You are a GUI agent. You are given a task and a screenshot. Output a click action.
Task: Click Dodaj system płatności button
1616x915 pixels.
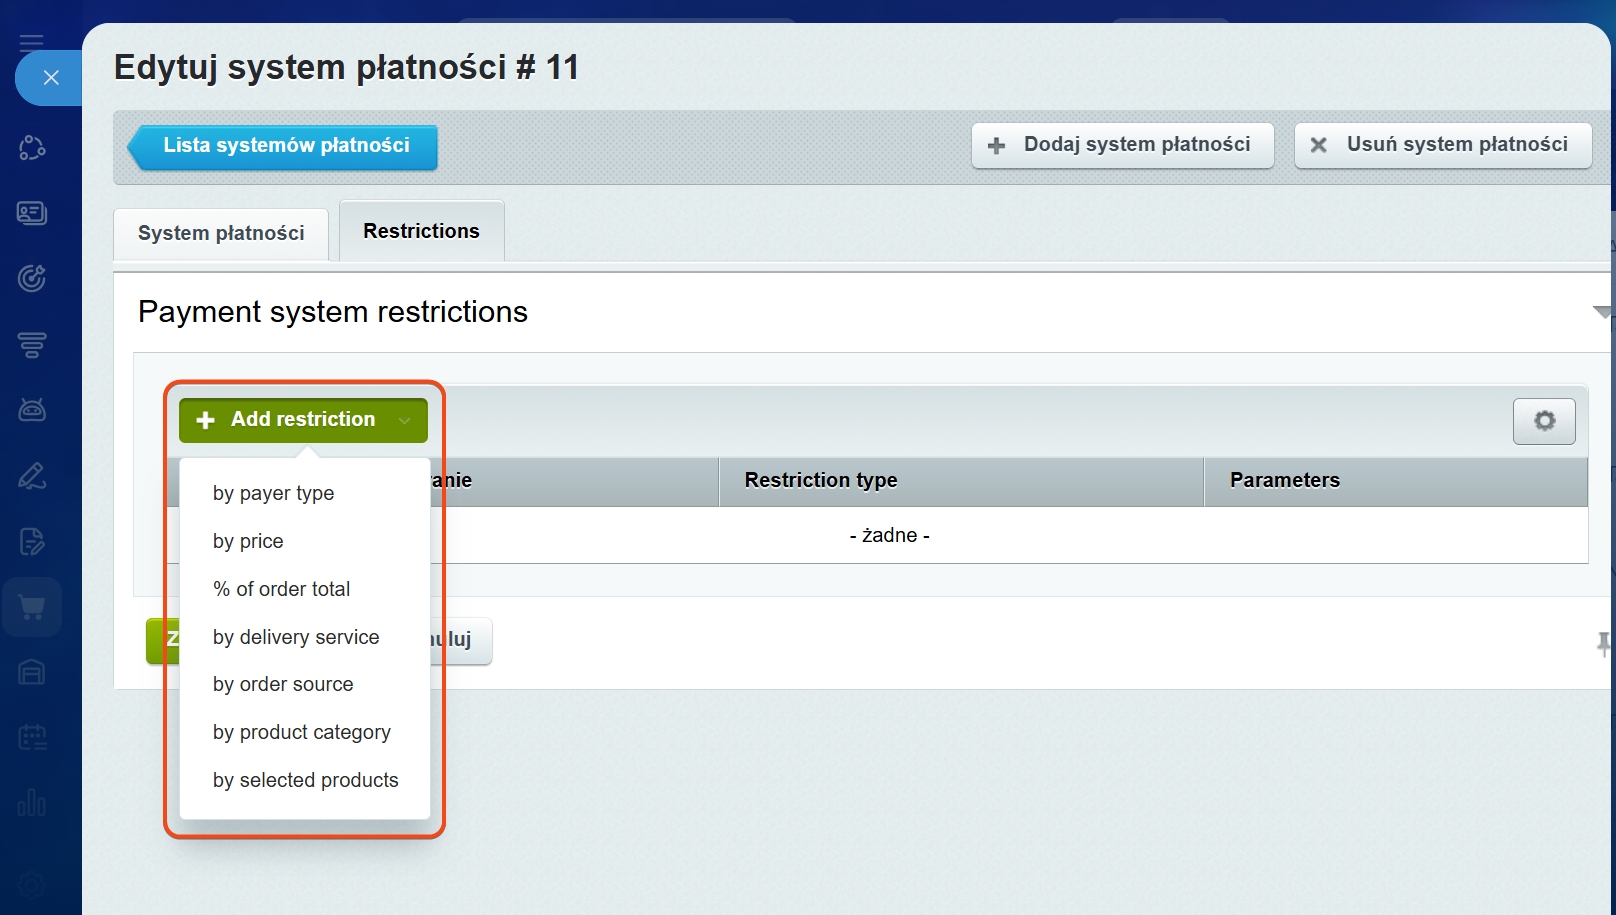[x=1122, y=146]
